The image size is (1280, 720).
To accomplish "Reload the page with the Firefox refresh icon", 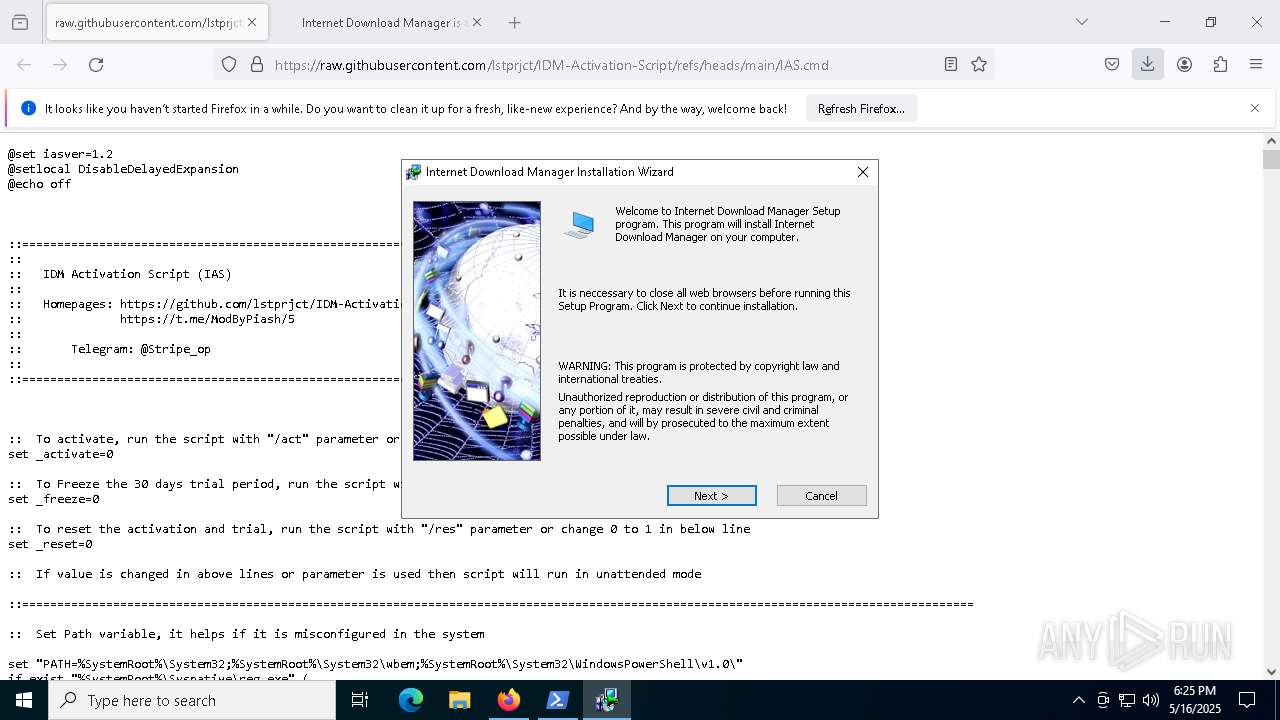I will [x=96, y=65].
